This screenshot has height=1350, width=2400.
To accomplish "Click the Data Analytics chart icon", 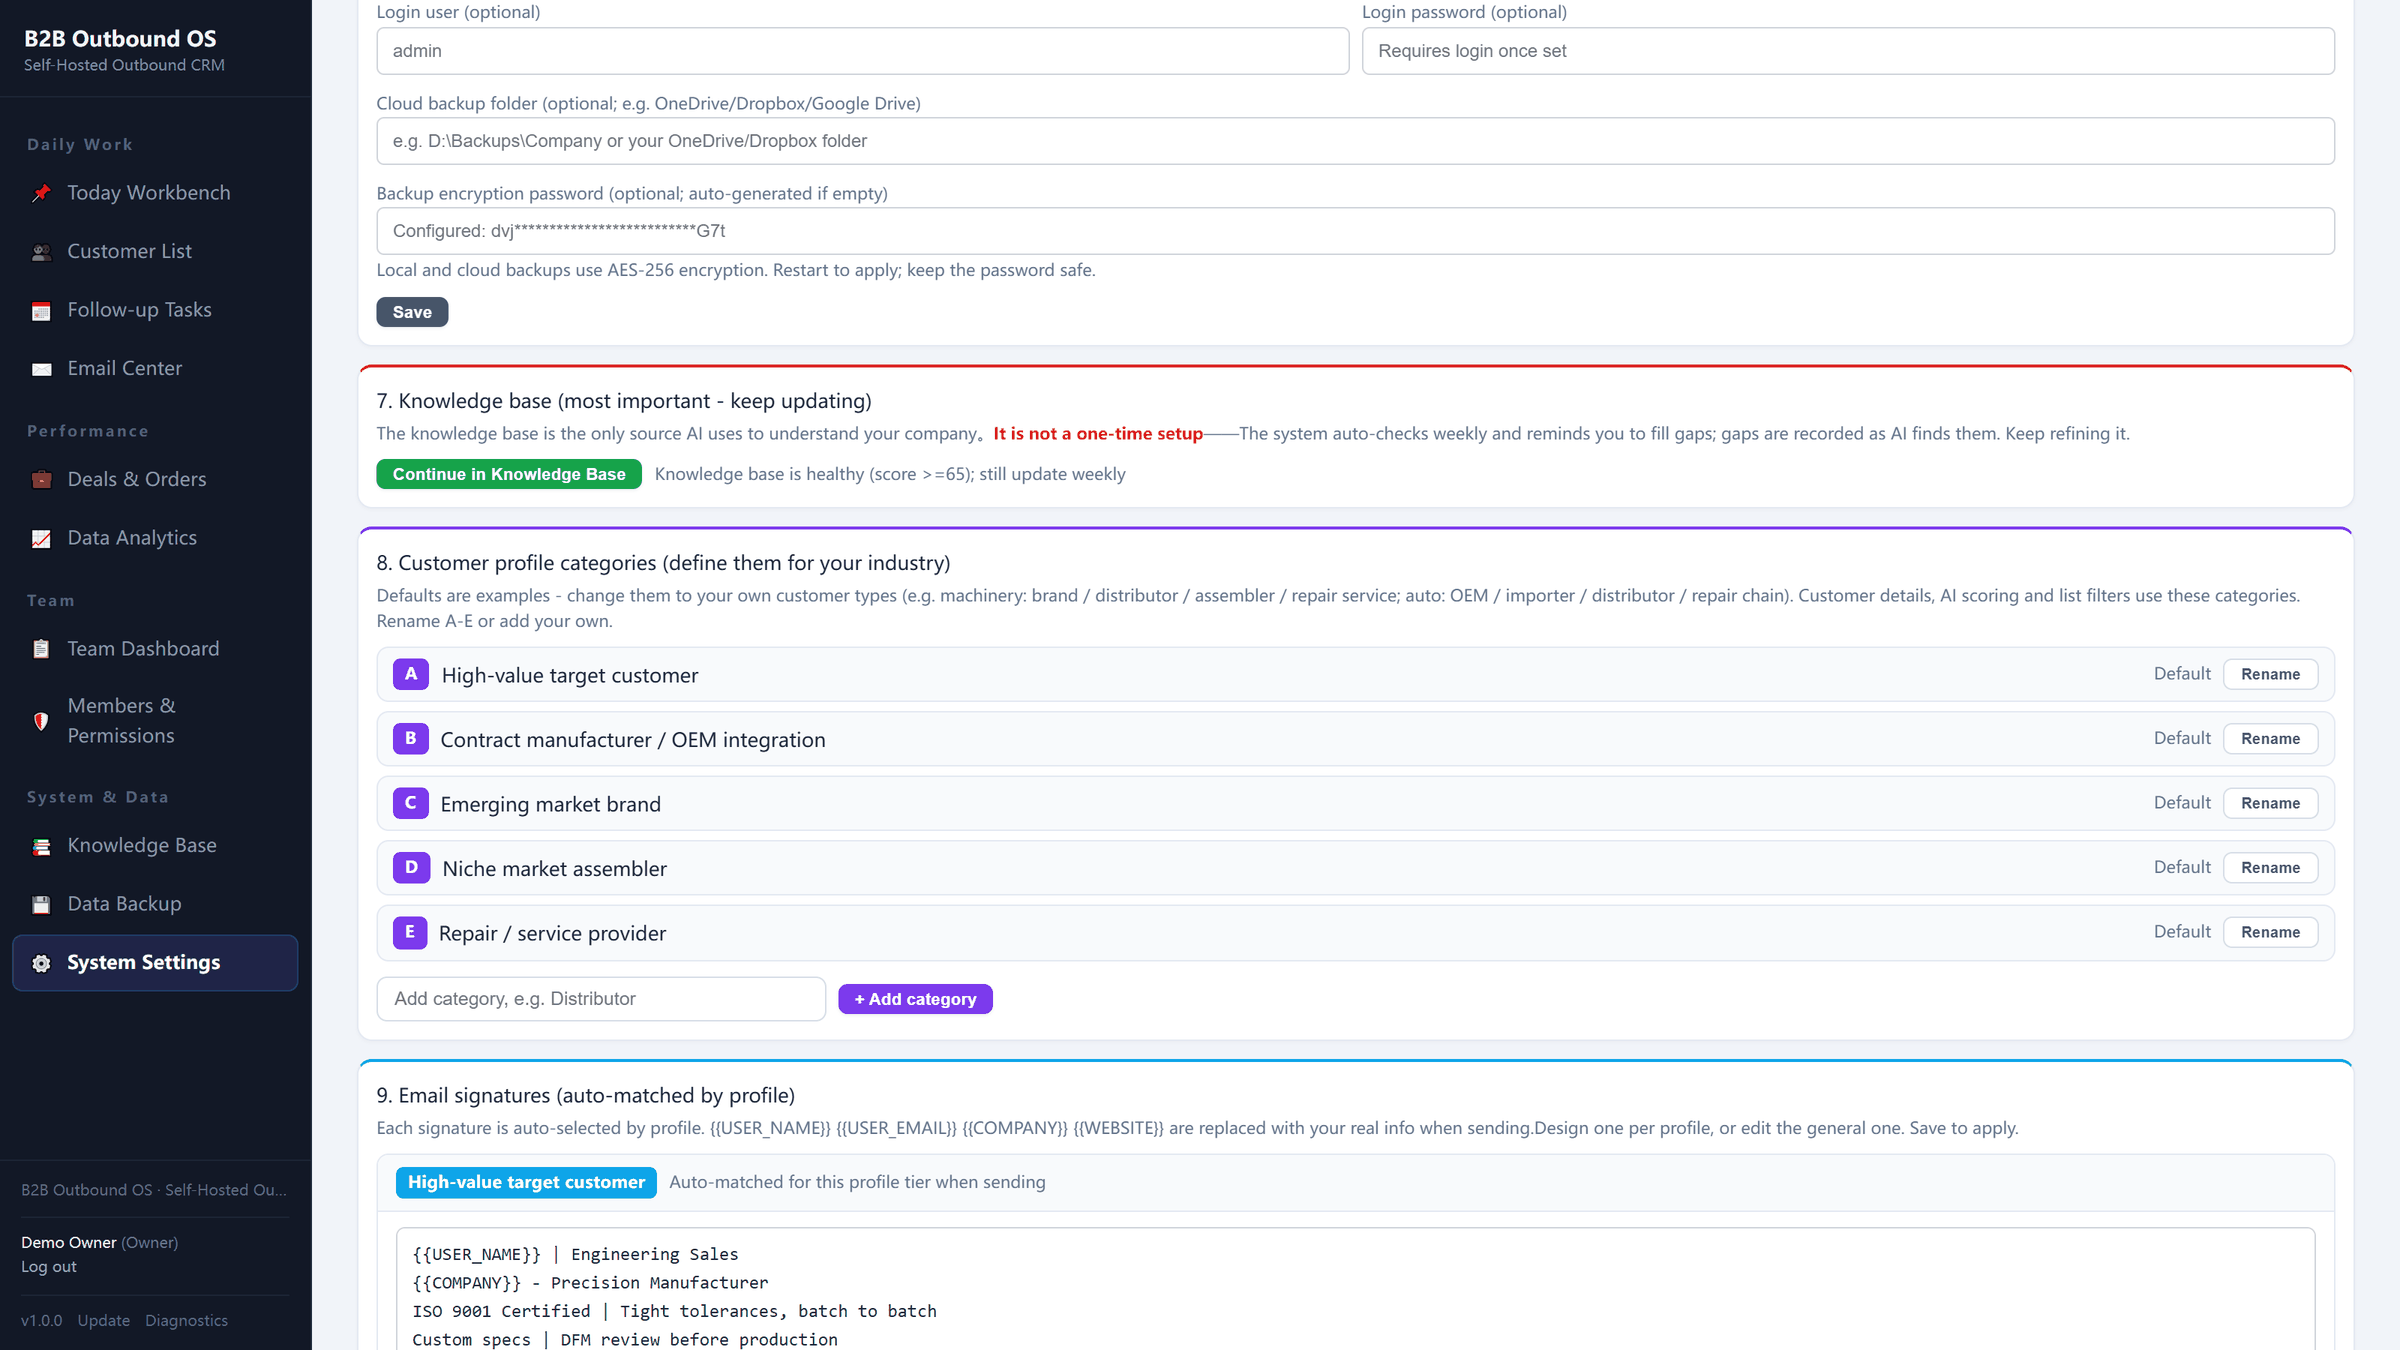I will (41, 539).
